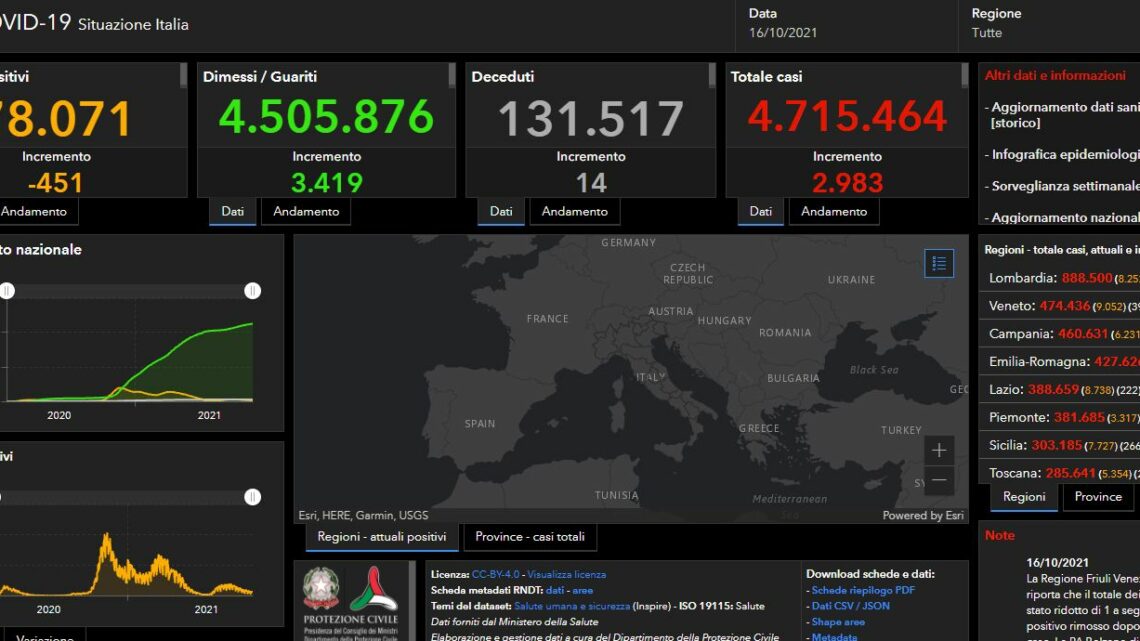The height and width of the screenshot is (641, 1140).
Task: Select Piemonte row in regions list
Action: coord(1059,418)
